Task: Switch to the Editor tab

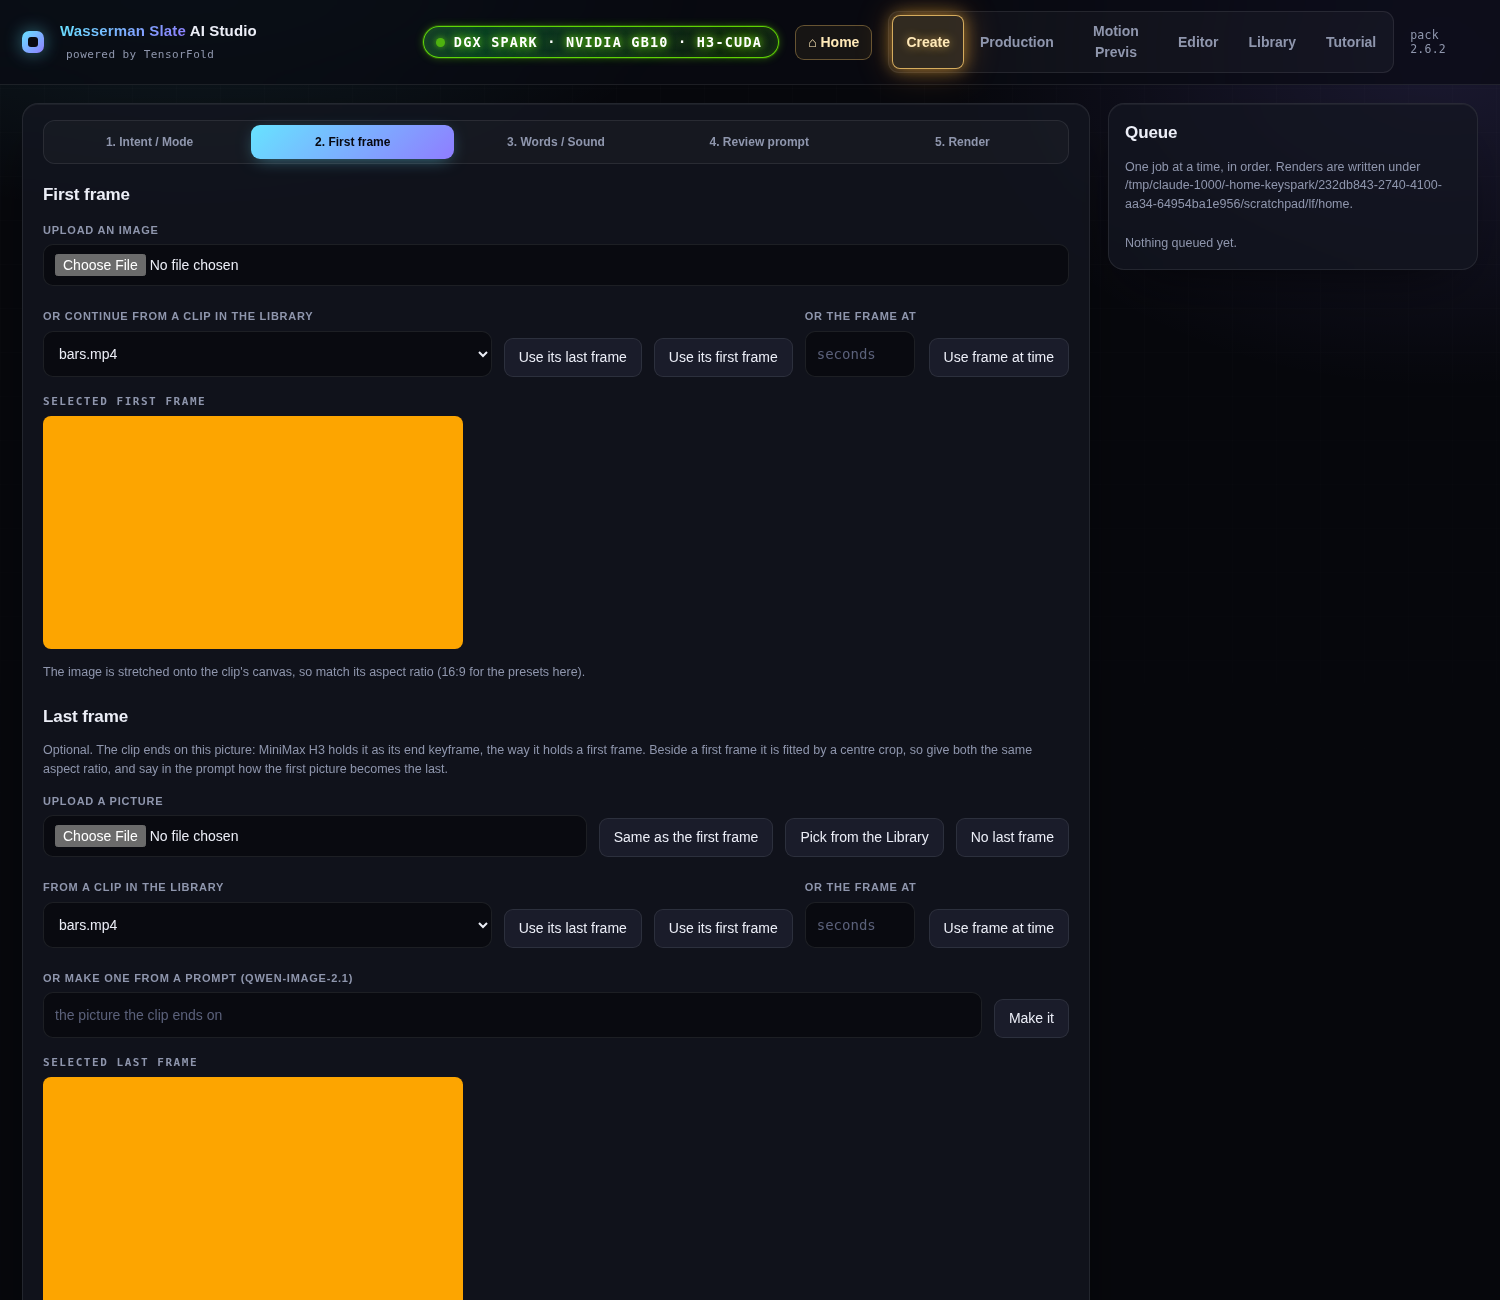Action: [1198, 42]
